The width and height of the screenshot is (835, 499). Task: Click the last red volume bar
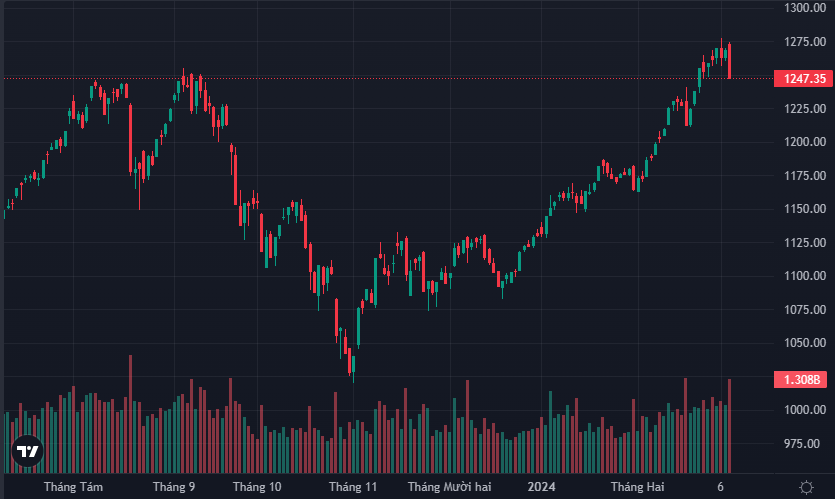pyautogui.click(x=730, y=425)
